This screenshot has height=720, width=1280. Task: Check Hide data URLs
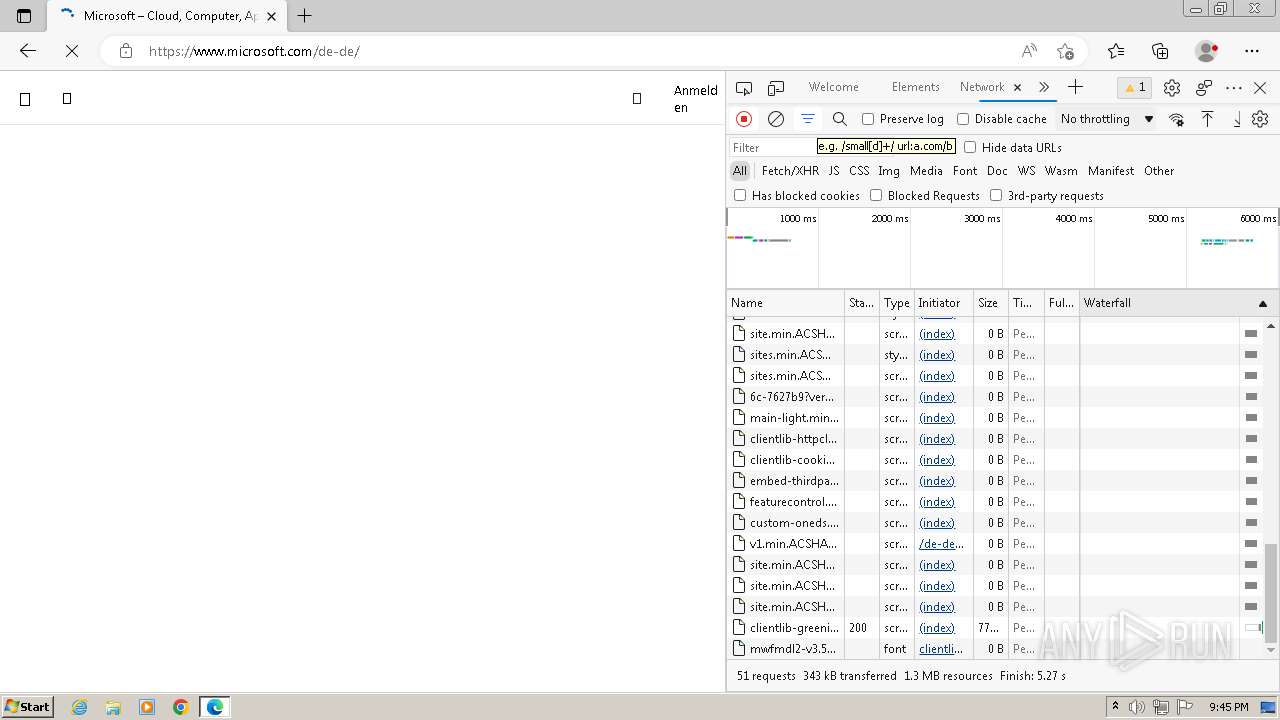970,147
